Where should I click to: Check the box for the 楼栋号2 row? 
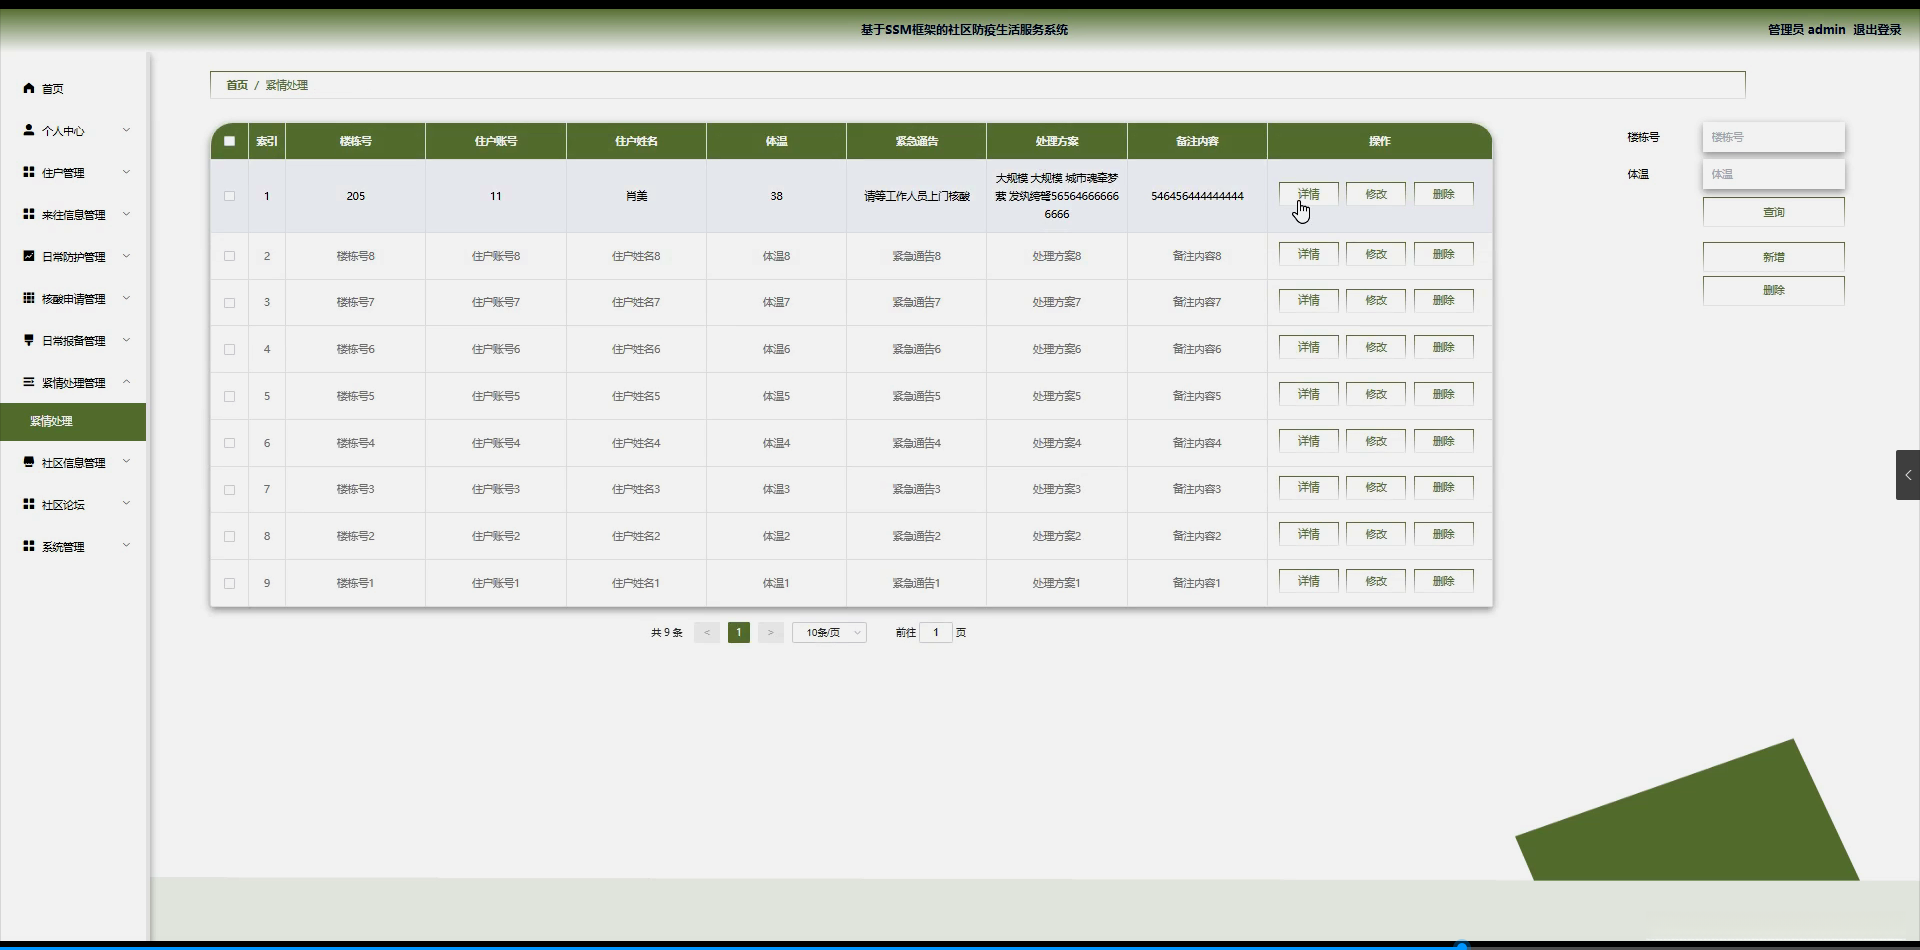[229, 536]
